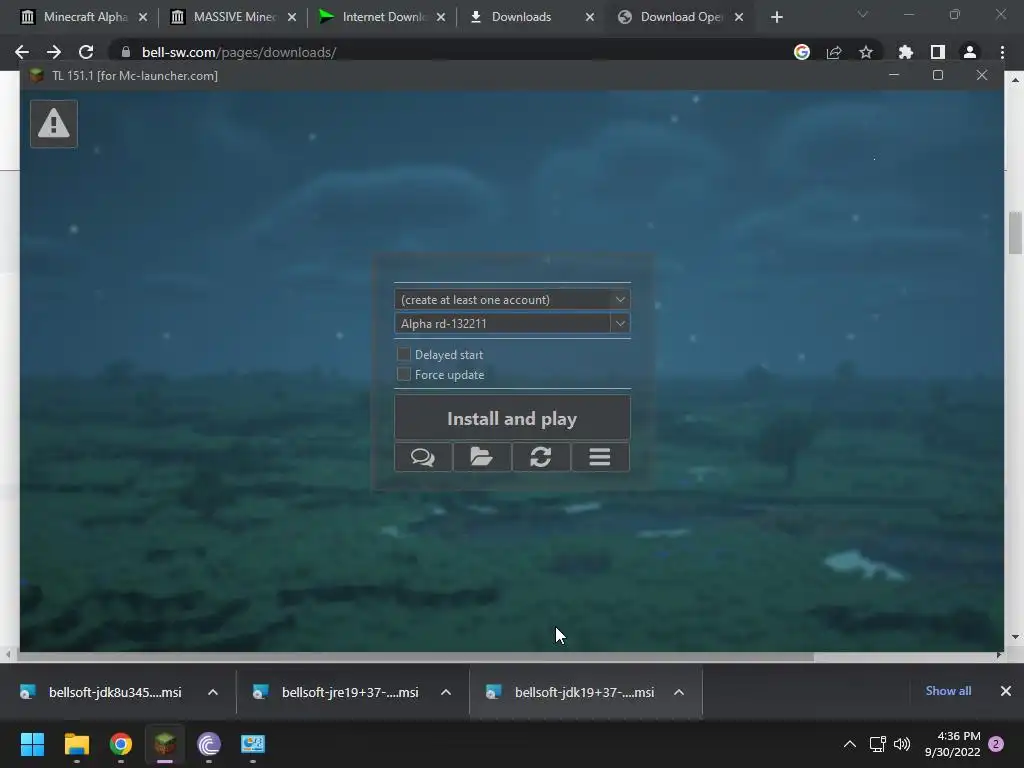This screenshot has height=768, width=1024.
Task: Open network status tray icon
Action: [x=878, y=744]
